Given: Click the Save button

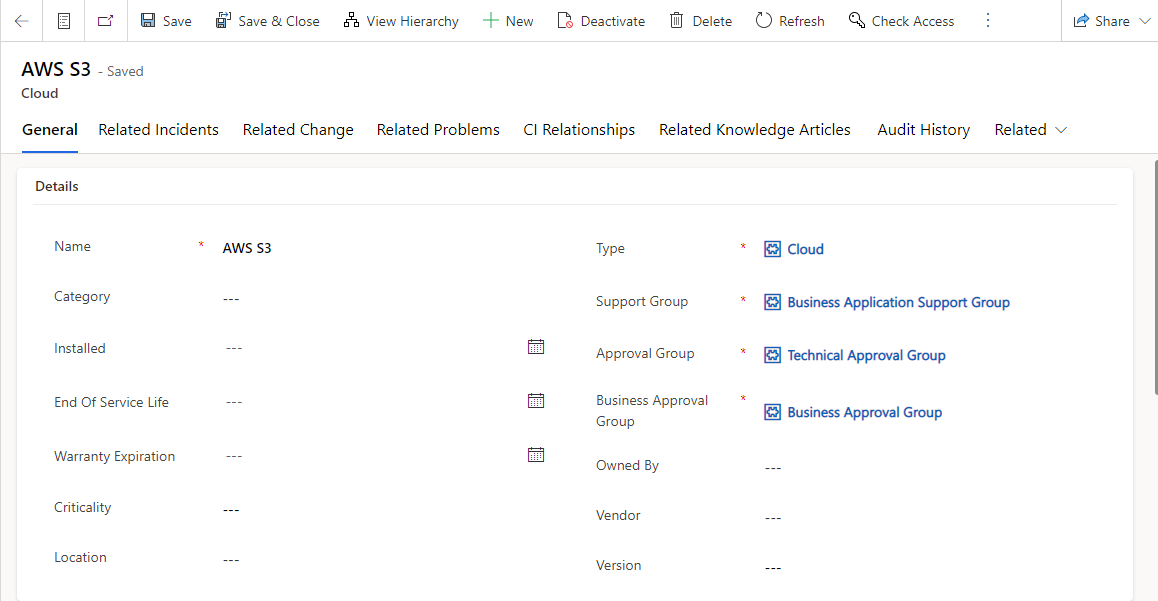Looking at the screenshot, I should pyautogui.click(x=166, y=21).
